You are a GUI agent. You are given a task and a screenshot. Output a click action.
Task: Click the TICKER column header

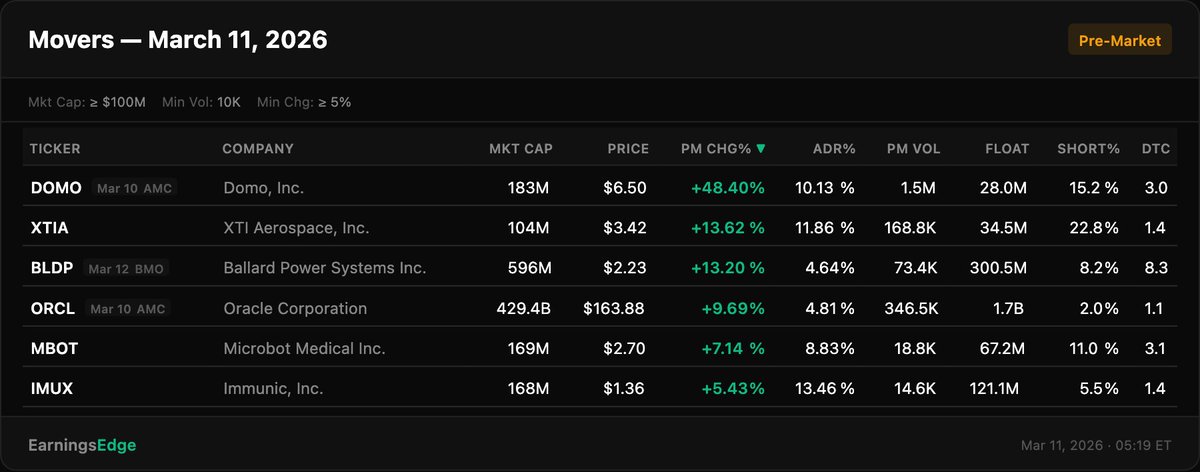55,149
